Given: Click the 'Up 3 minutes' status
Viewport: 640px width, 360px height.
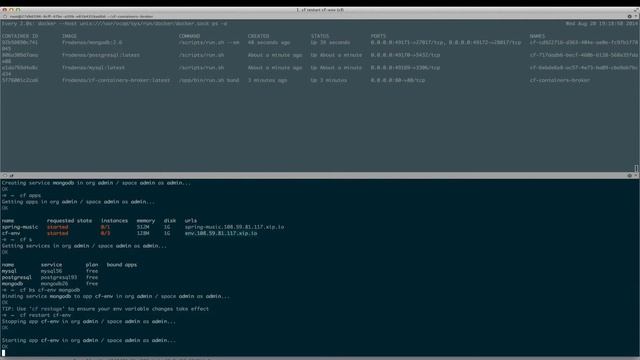Looking at the screenshot, I should tap(329, 80).
